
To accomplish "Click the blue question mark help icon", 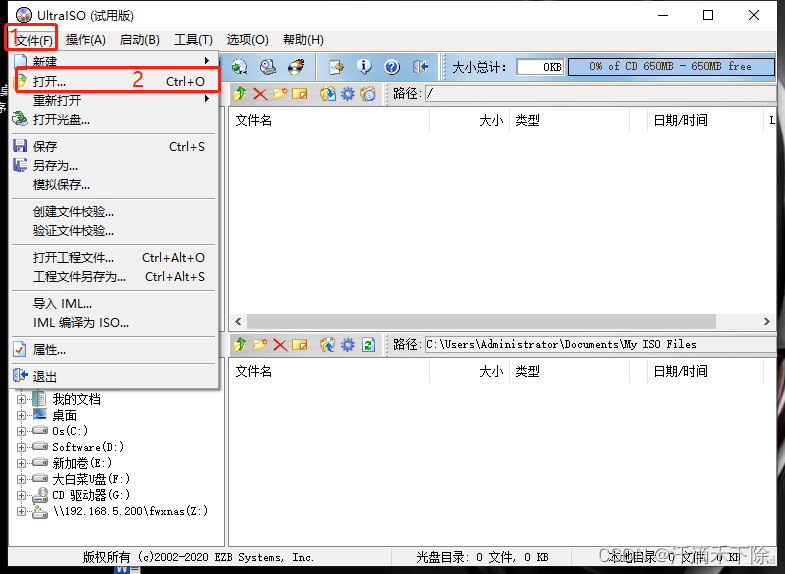I will click(392, 67).
